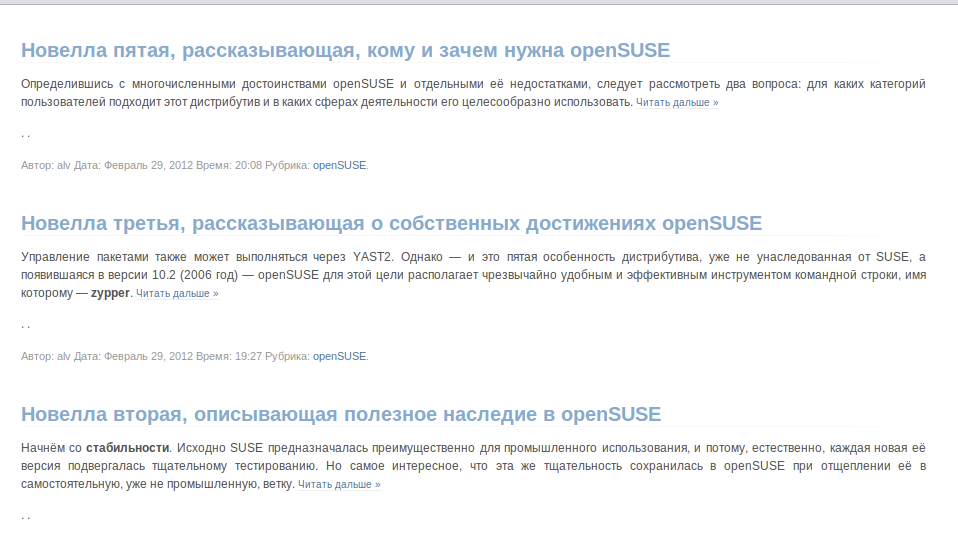Open openSUSE category of 19:27 post
The height and width of the screenshot is (539, 958).
point(339,356)
